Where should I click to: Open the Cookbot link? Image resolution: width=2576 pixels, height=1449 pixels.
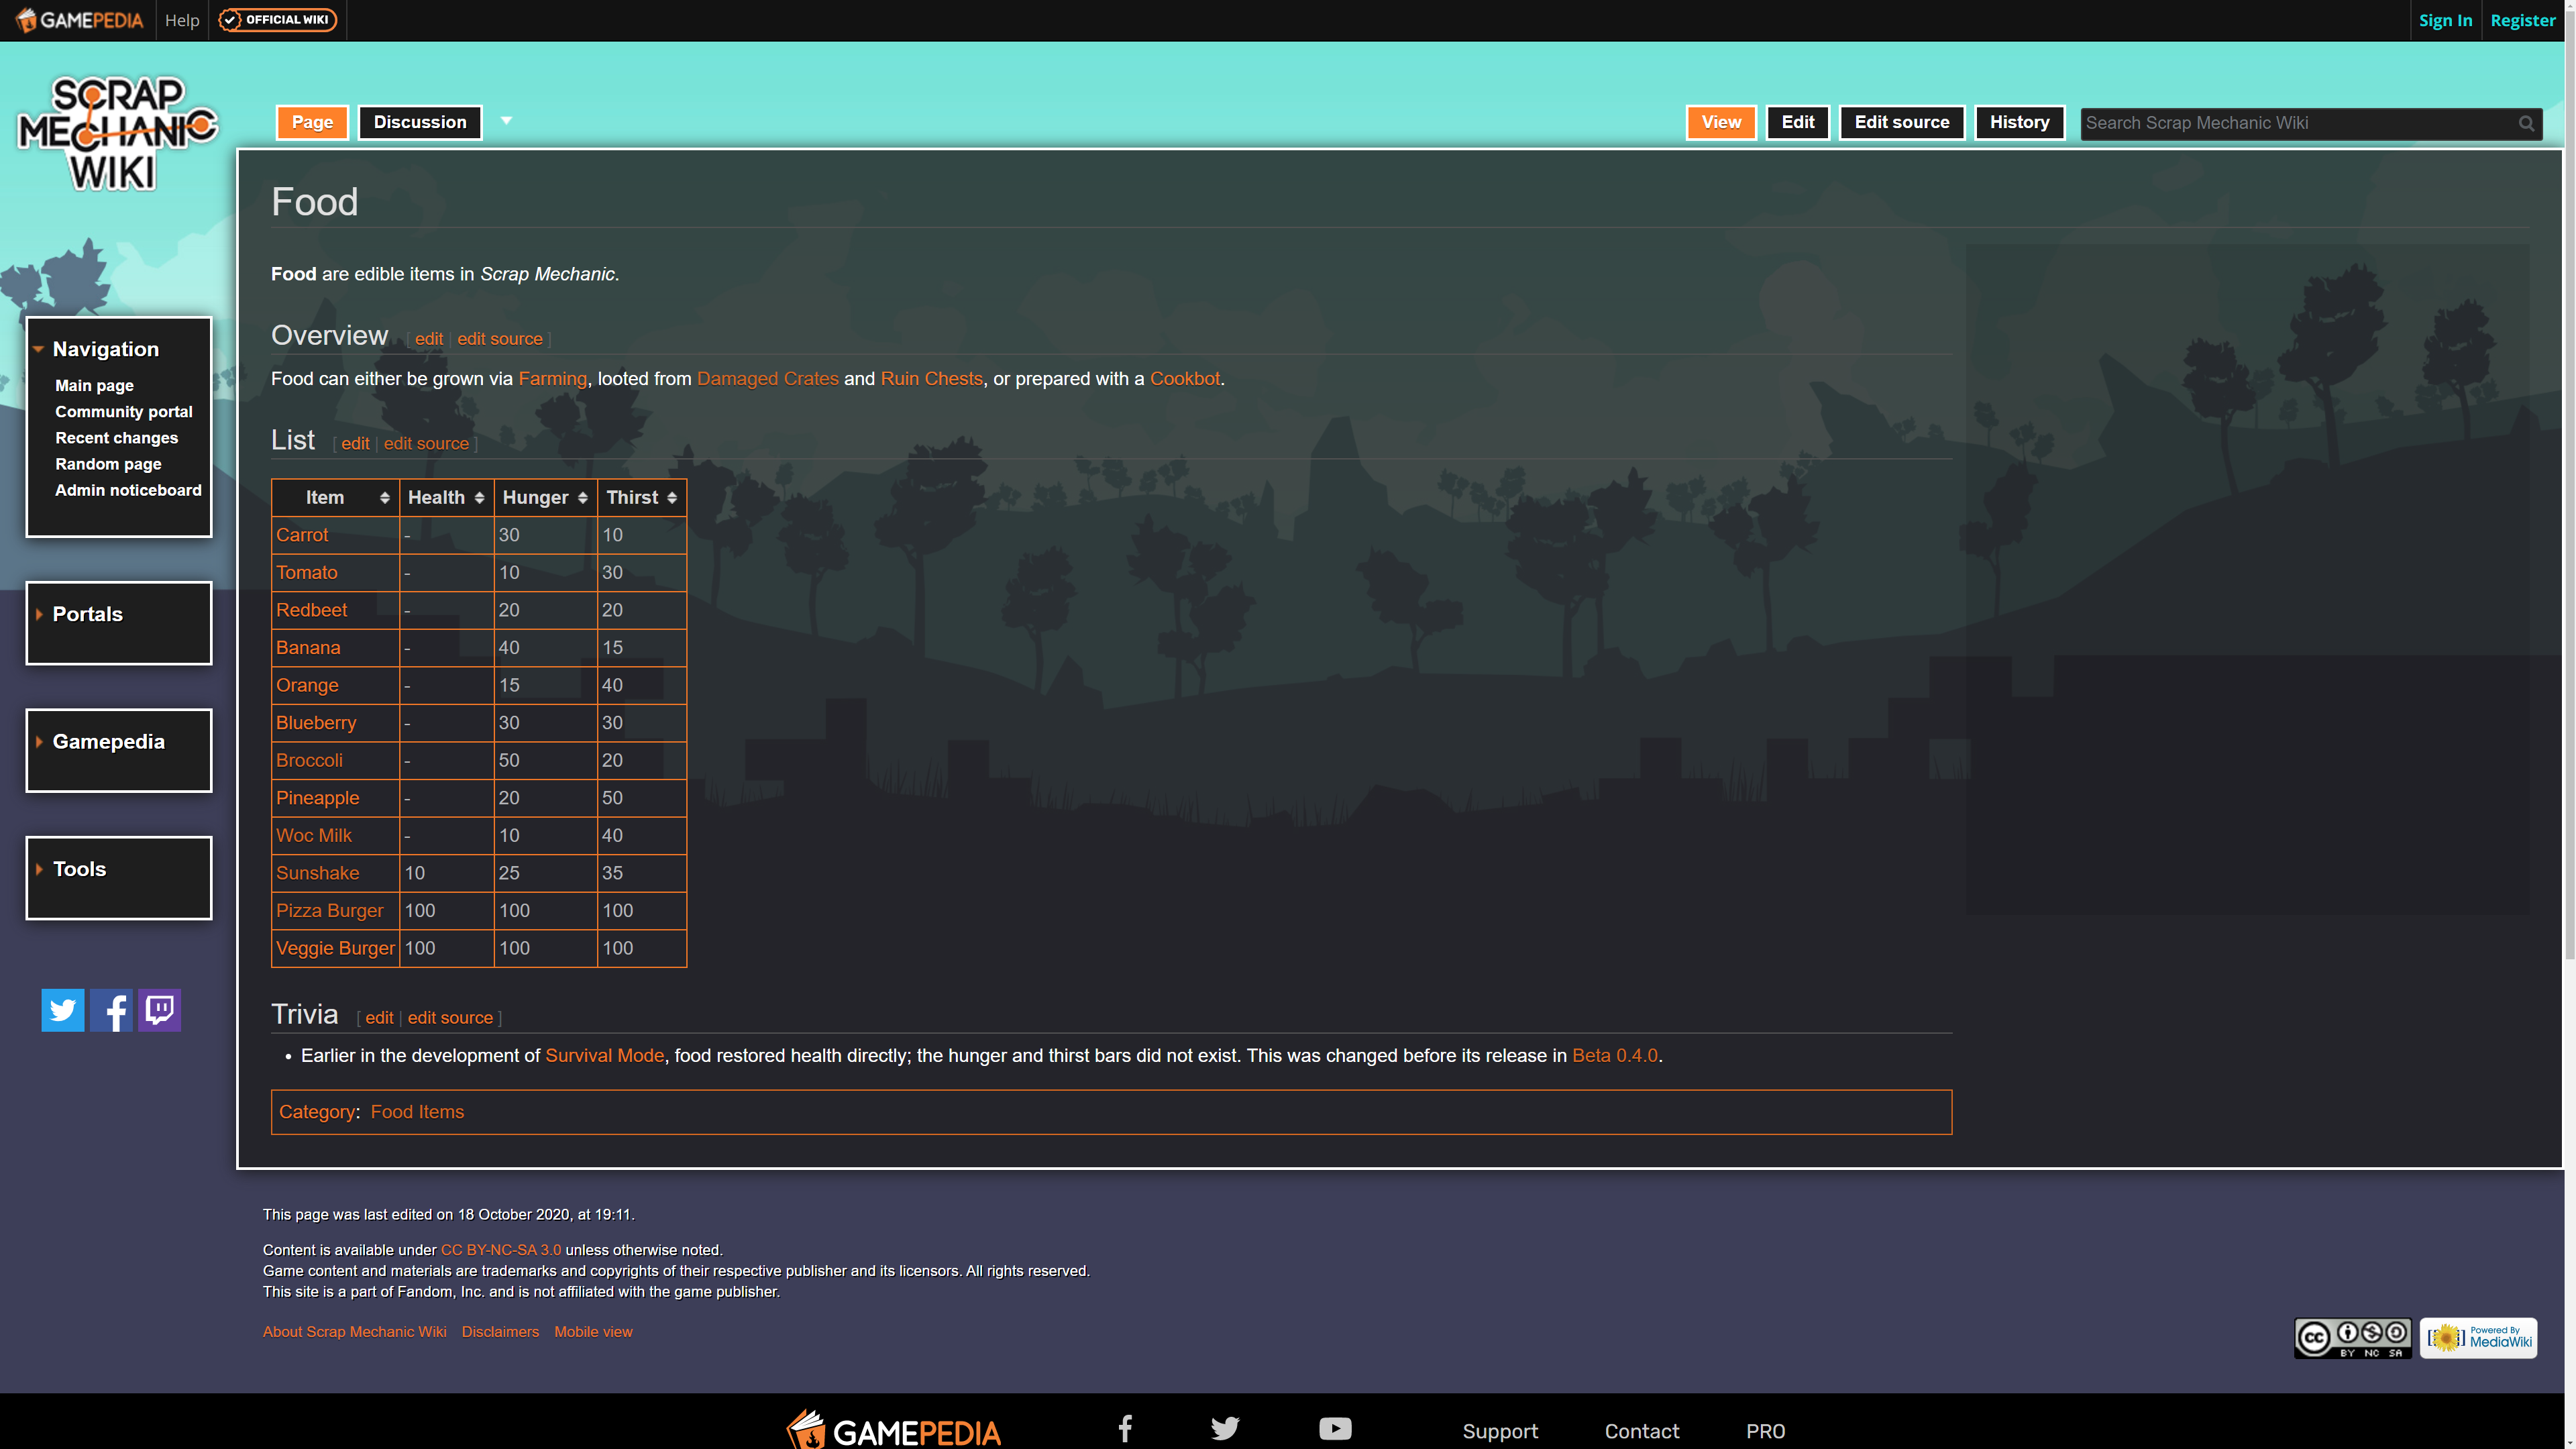pyautogui.click(x=1184, y=379)
